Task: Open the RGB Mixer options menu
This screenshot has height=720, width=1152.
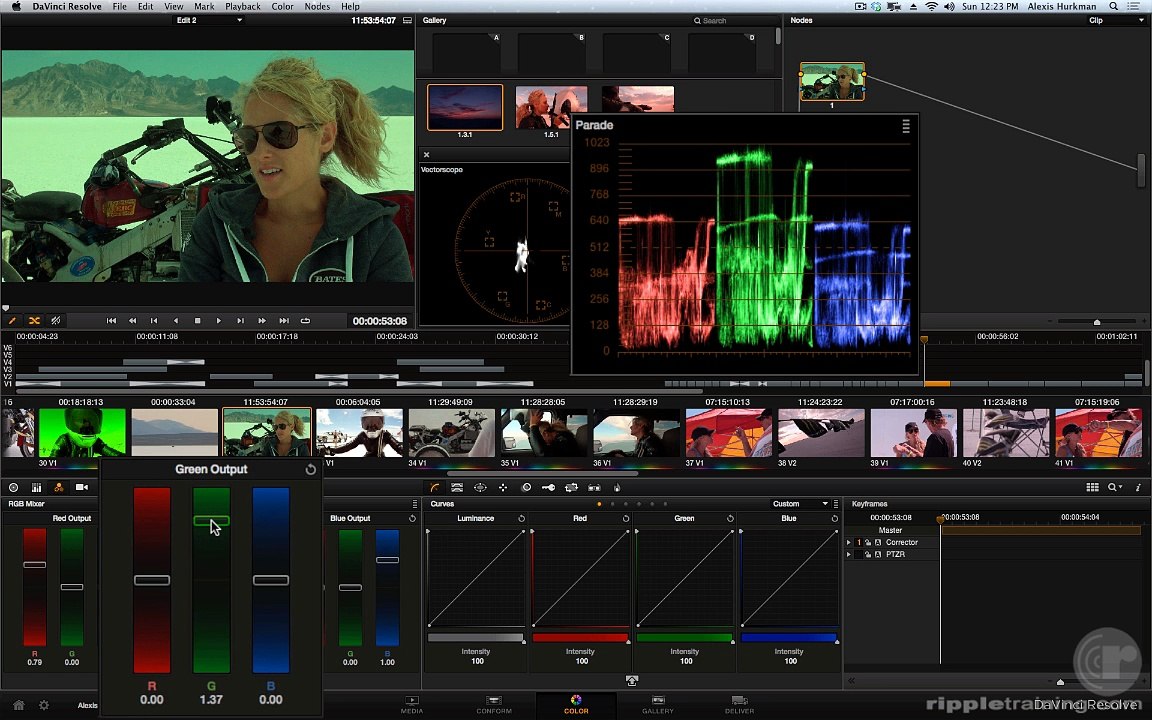Action: [415, 504]
